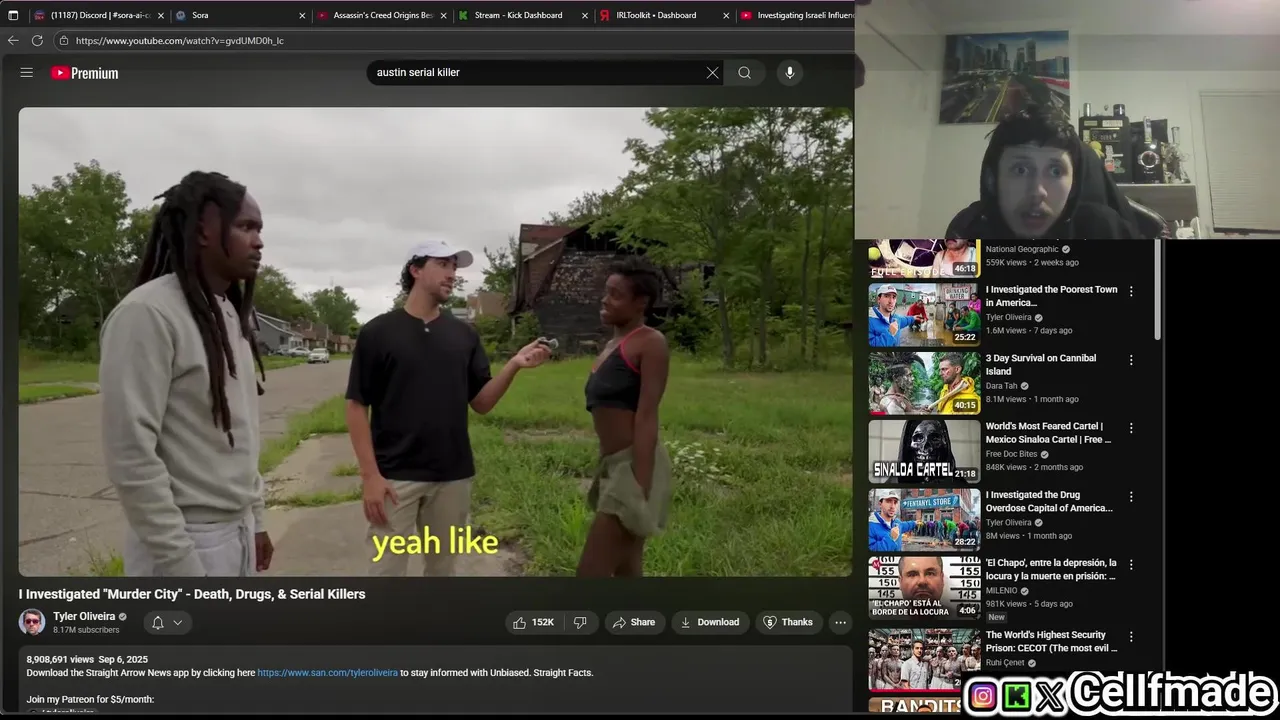Download the video
This screenshot has width=1280, height=720.
[x=710, y=622]
